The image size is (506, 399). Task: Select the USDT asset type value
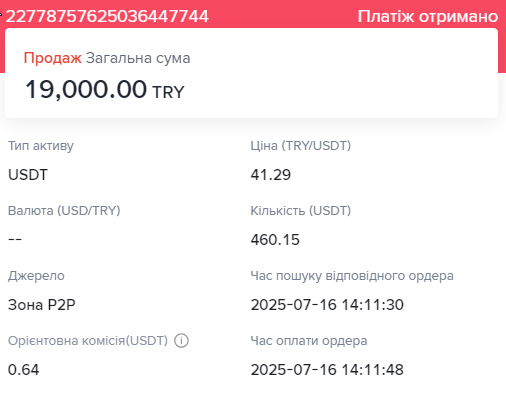click(28, 175)
